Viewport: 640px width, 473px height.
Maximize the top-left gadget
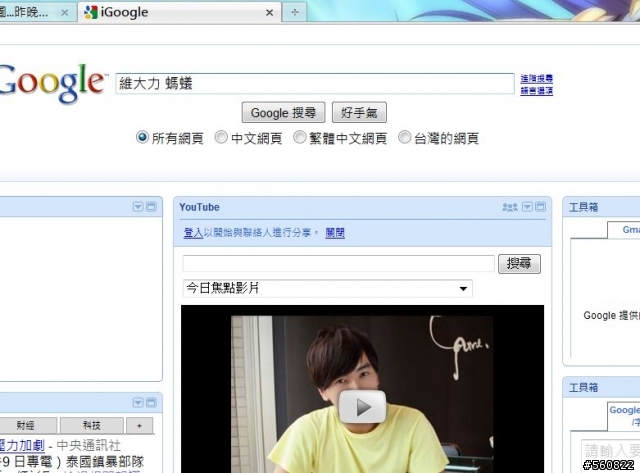151,207
